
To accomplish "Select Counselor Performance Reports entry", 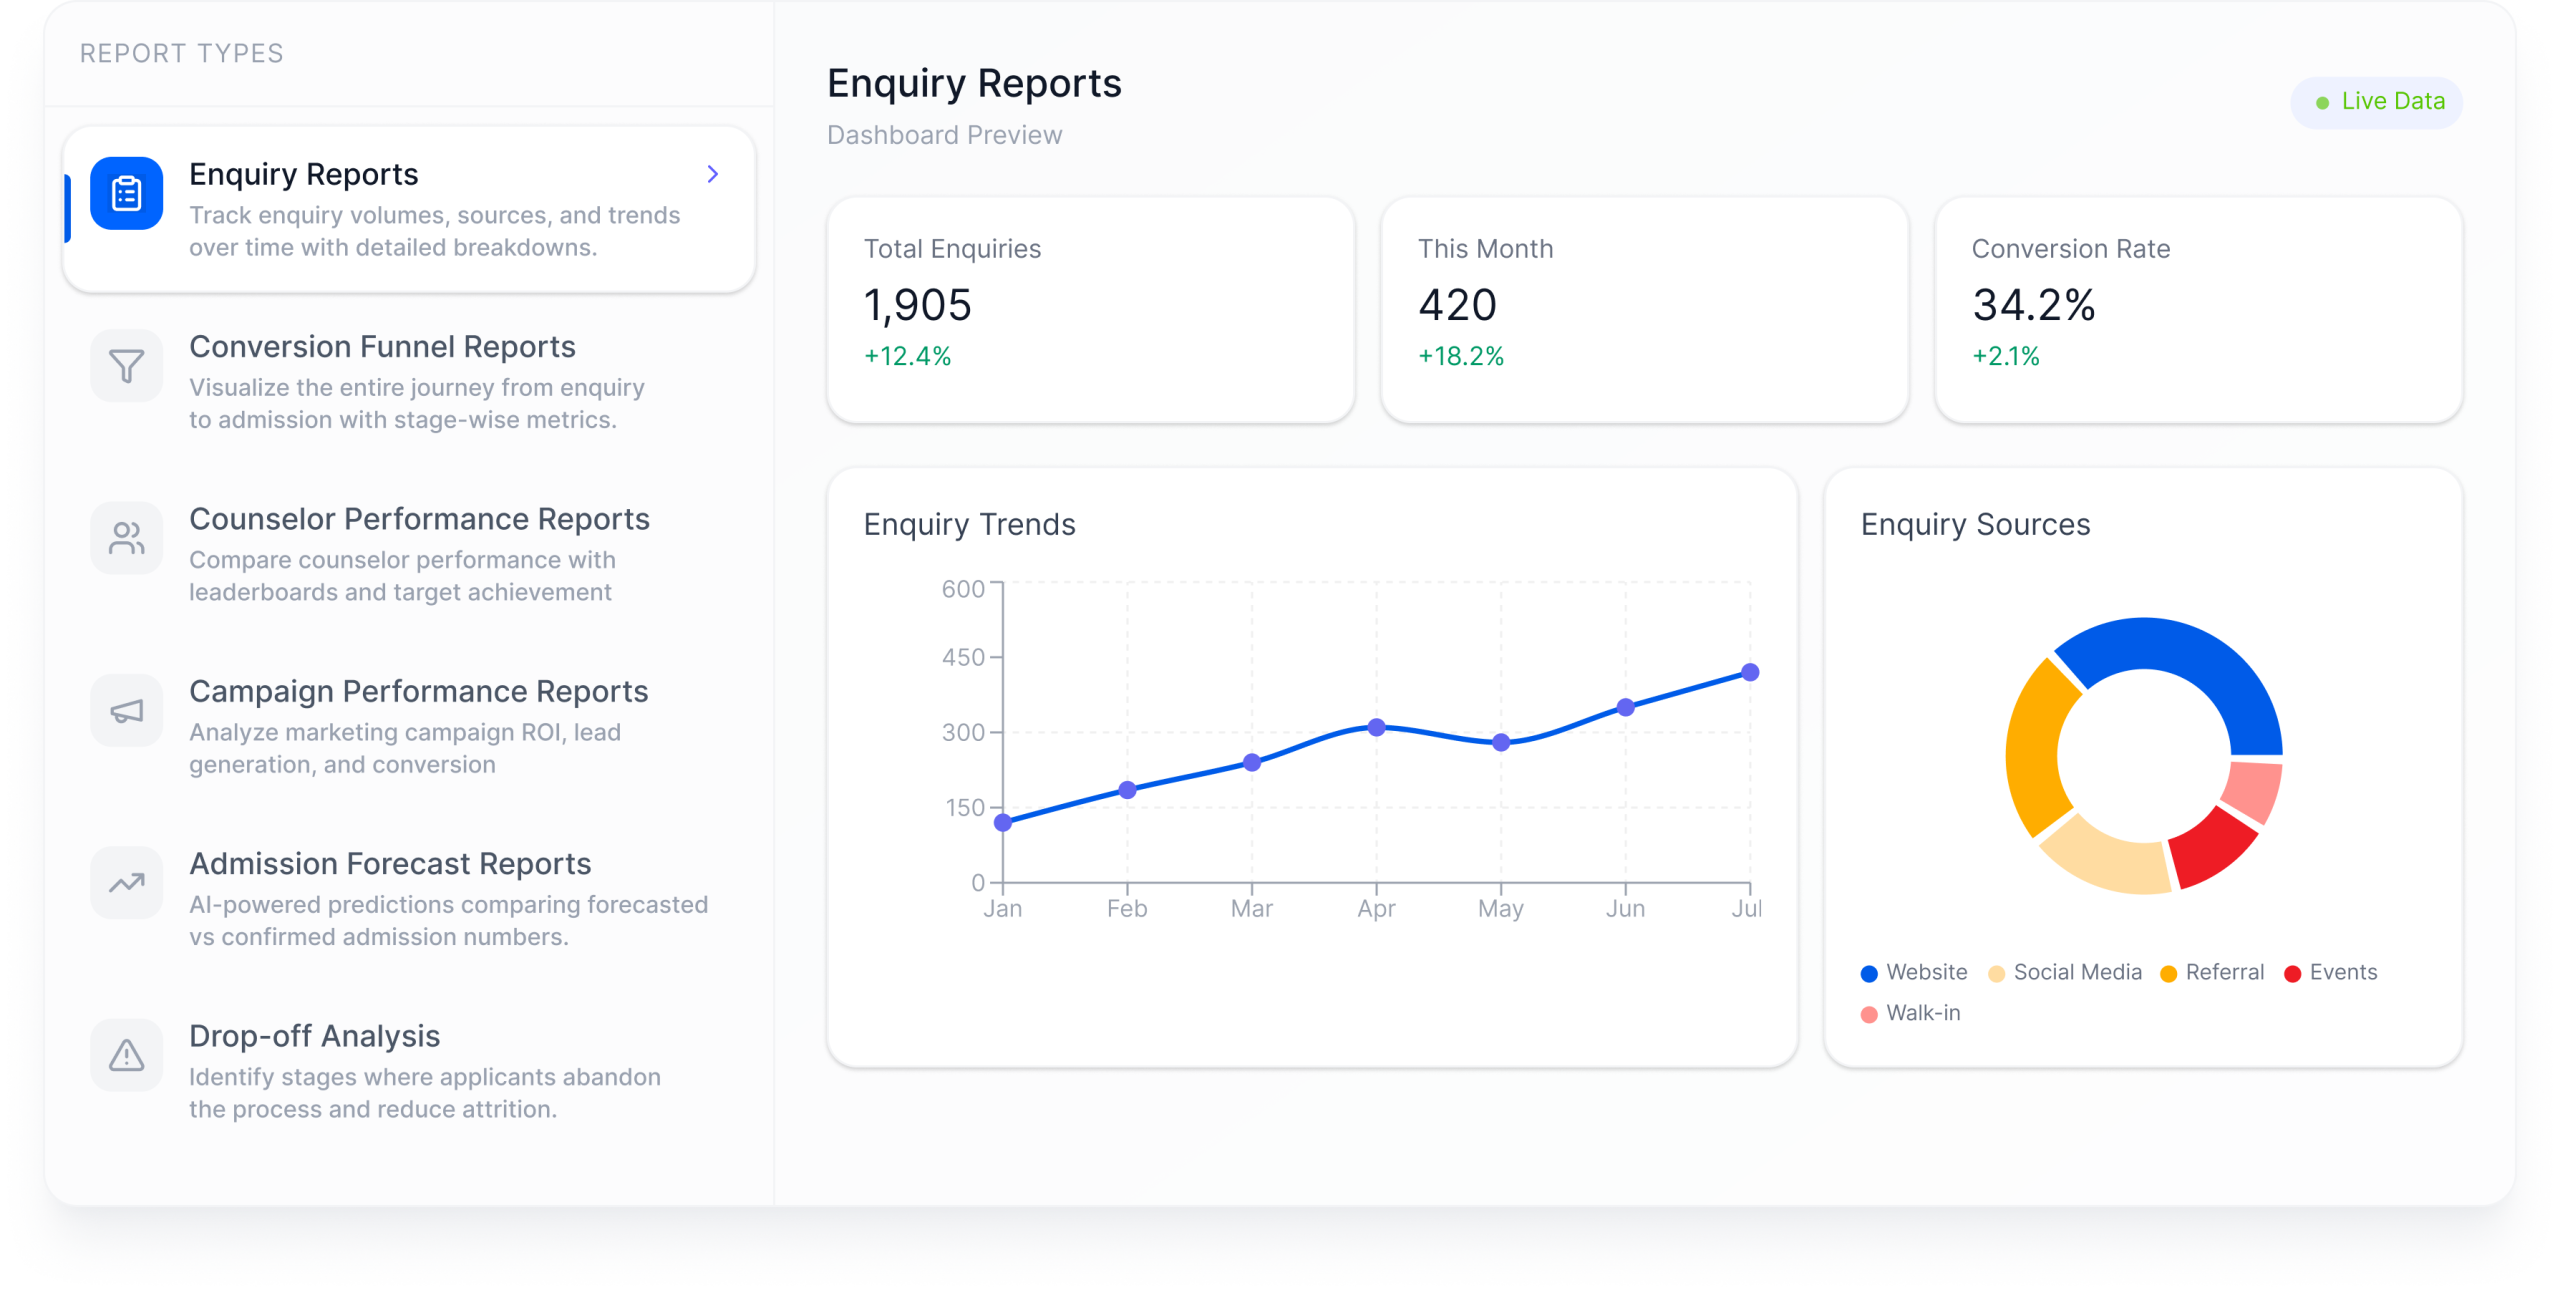I will [x=419, y=519].
